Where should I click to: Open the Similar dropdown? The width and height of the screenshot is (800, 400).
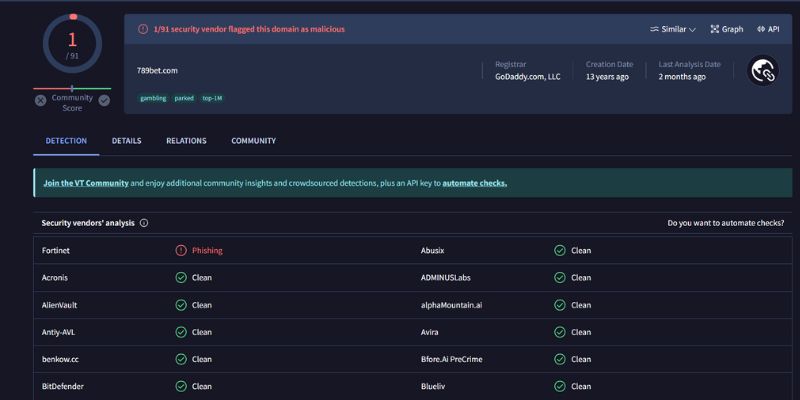[x=672, y=29]
